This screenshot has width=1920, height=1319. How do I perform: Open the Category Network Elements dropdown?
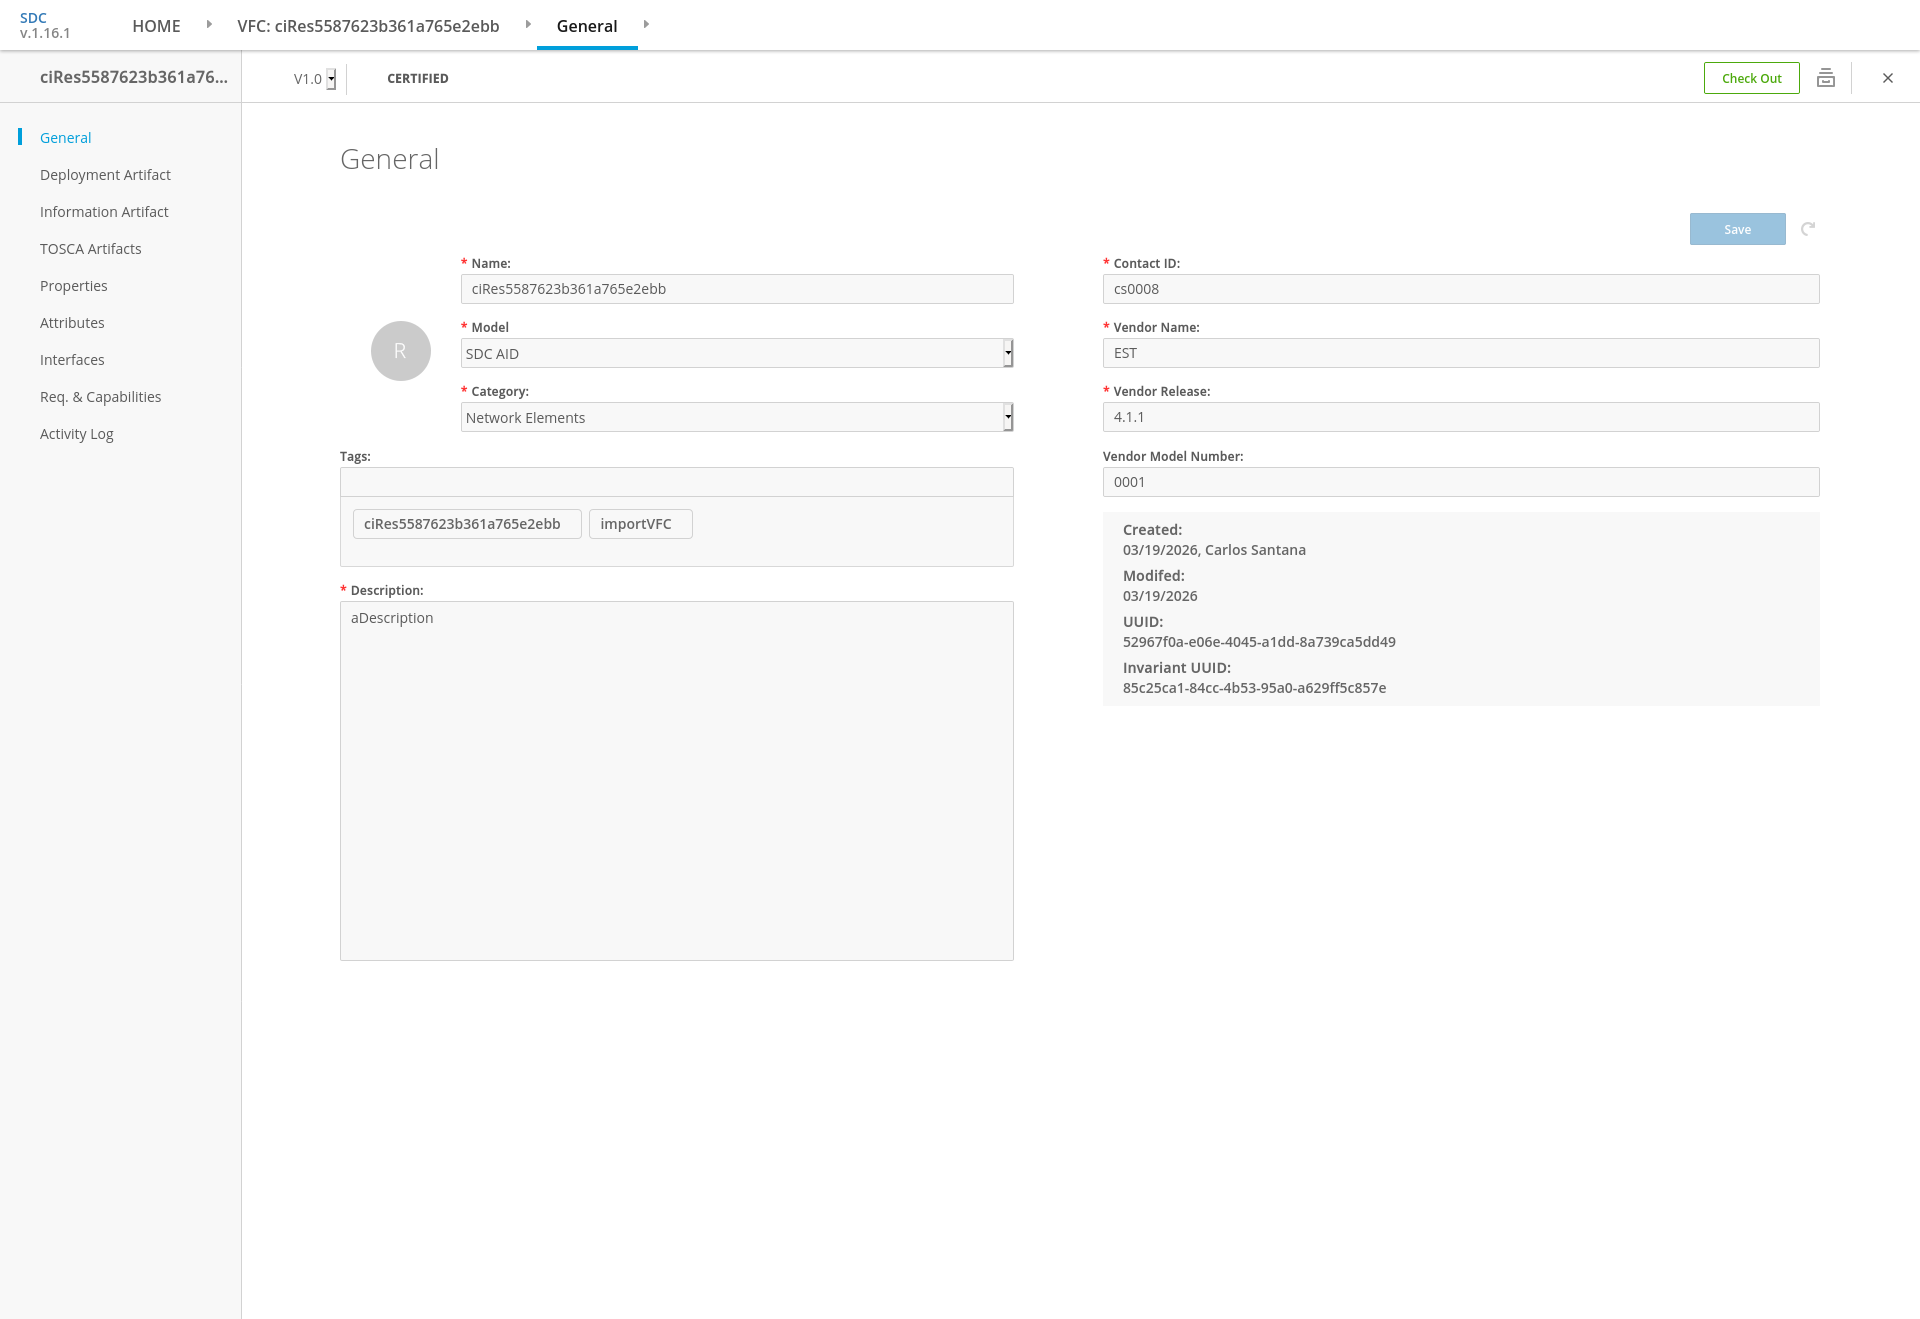point(1008,417)
